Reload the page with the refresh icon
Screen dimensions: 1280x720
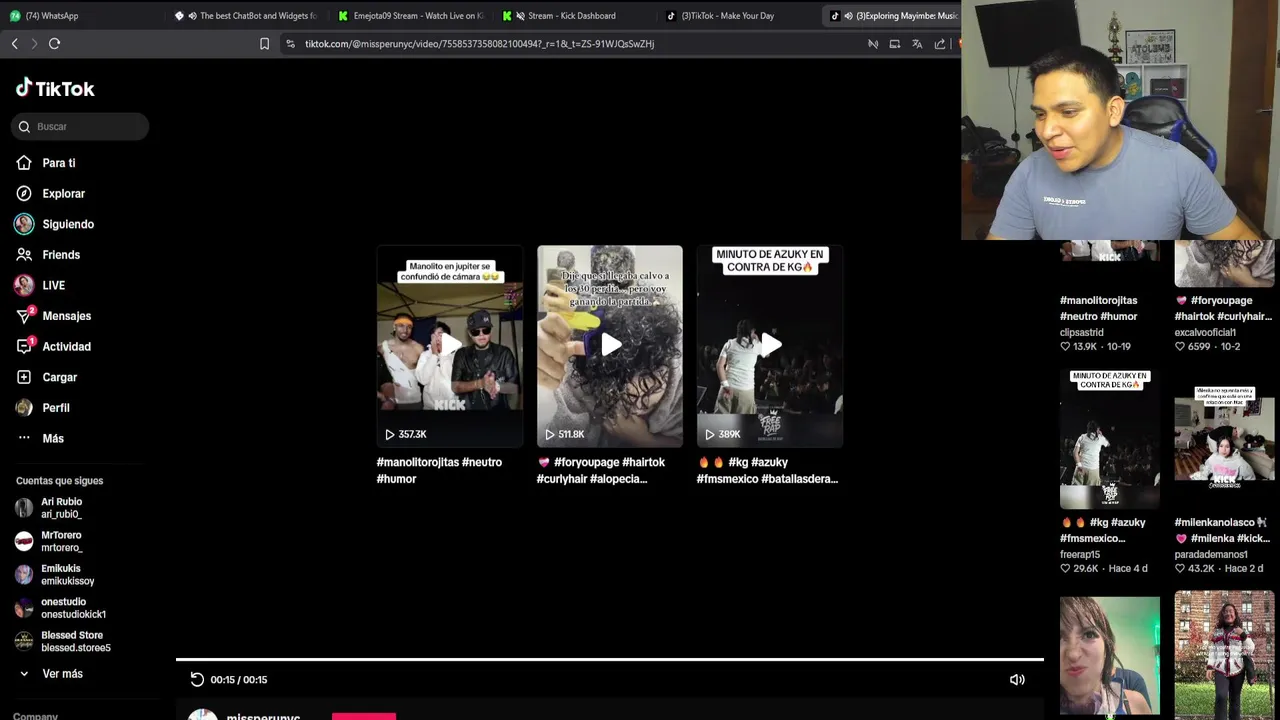[x=54, y=44]
